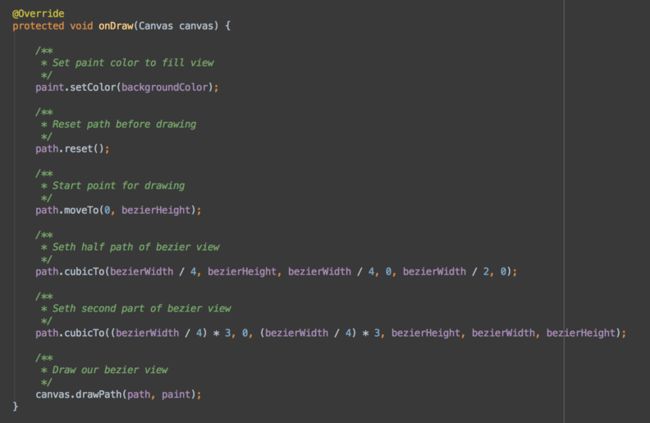This screenshot has height=423, width=650.
Task: Click the path.moveTo(0, bezierHeight) line
Action: (118, 210)
